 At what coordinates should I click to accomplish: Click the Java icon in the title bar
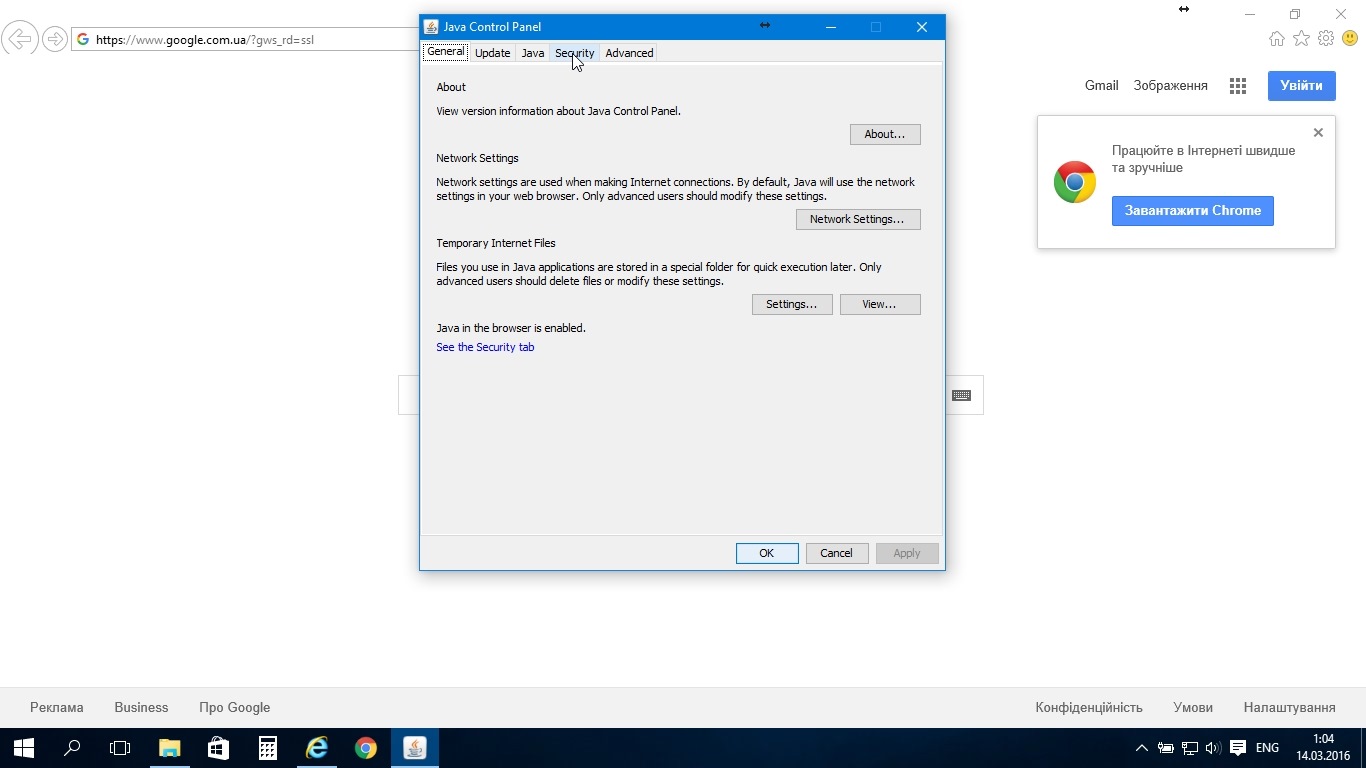pyautogui.click(x=431, y=27)
